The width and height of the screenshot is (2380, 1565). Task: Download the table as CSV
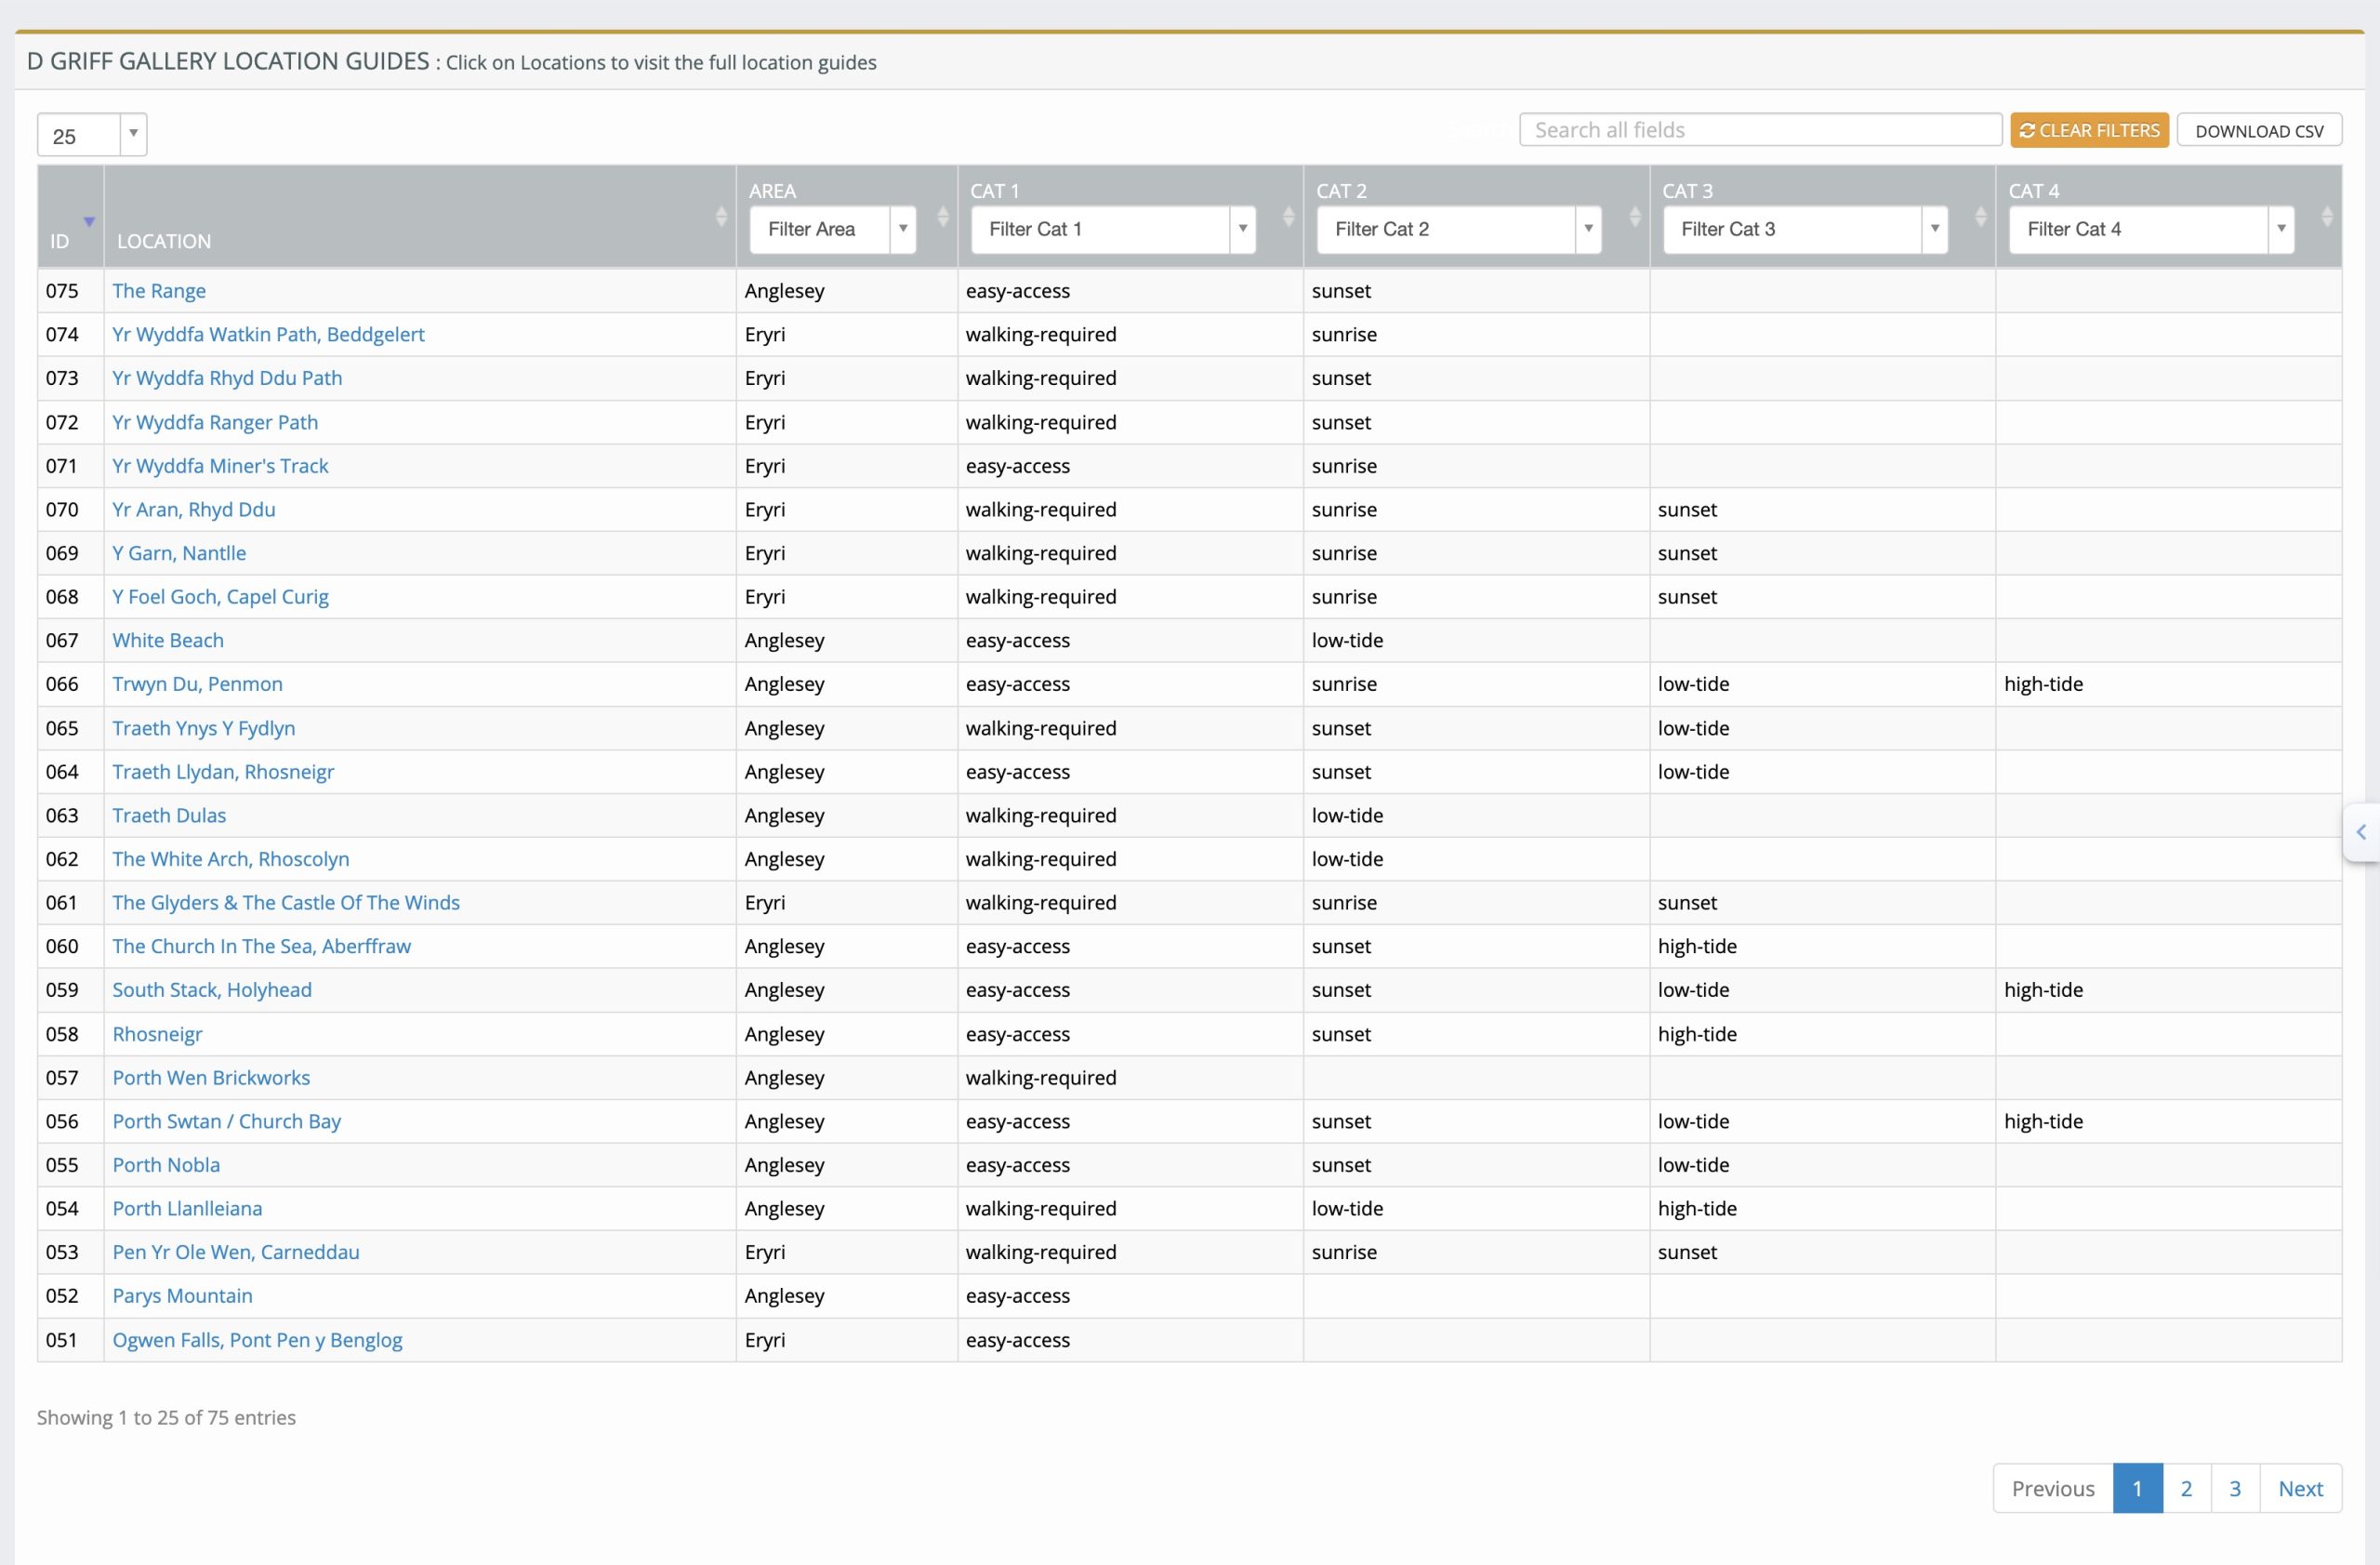pos(2258,131)
